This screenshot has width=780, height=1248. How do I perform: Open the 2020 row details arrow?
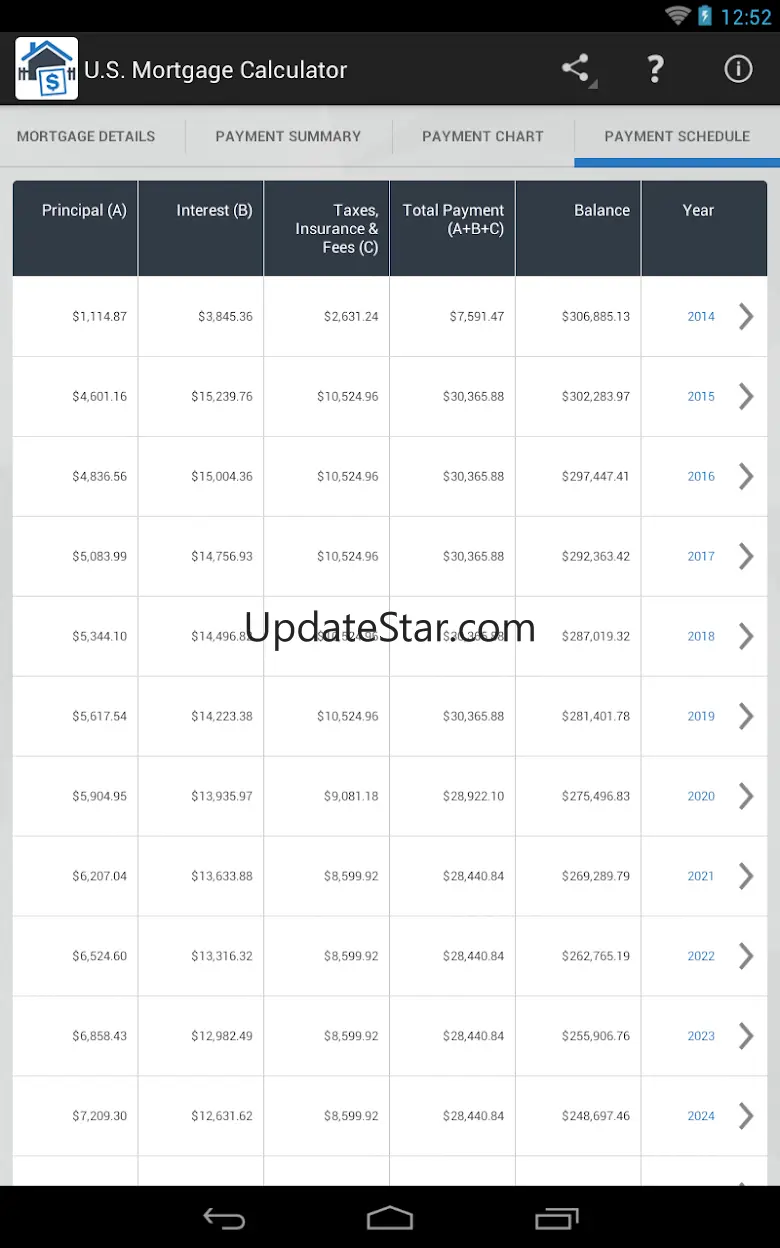746,796
